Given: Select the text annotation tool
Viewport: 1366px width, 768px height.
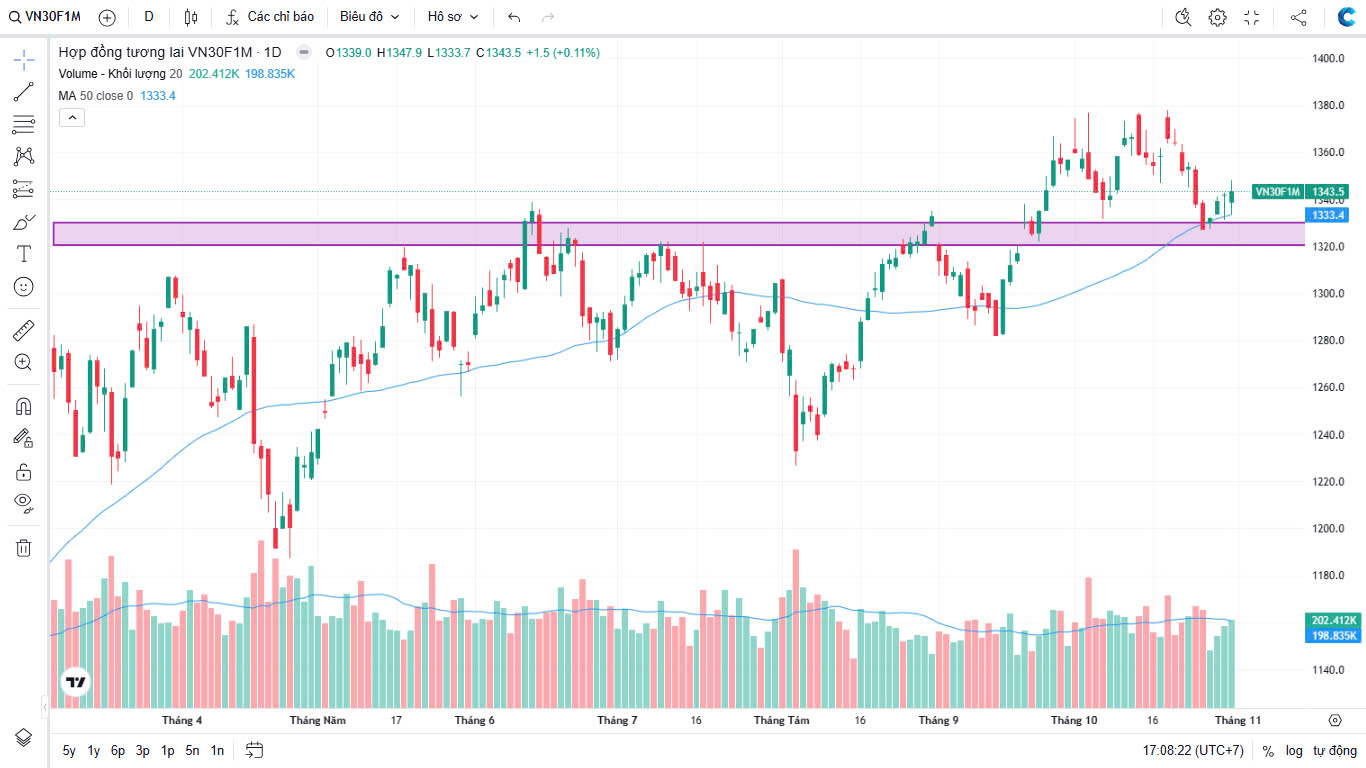Looking at the screenshot, I should click(x=24, y=254).
